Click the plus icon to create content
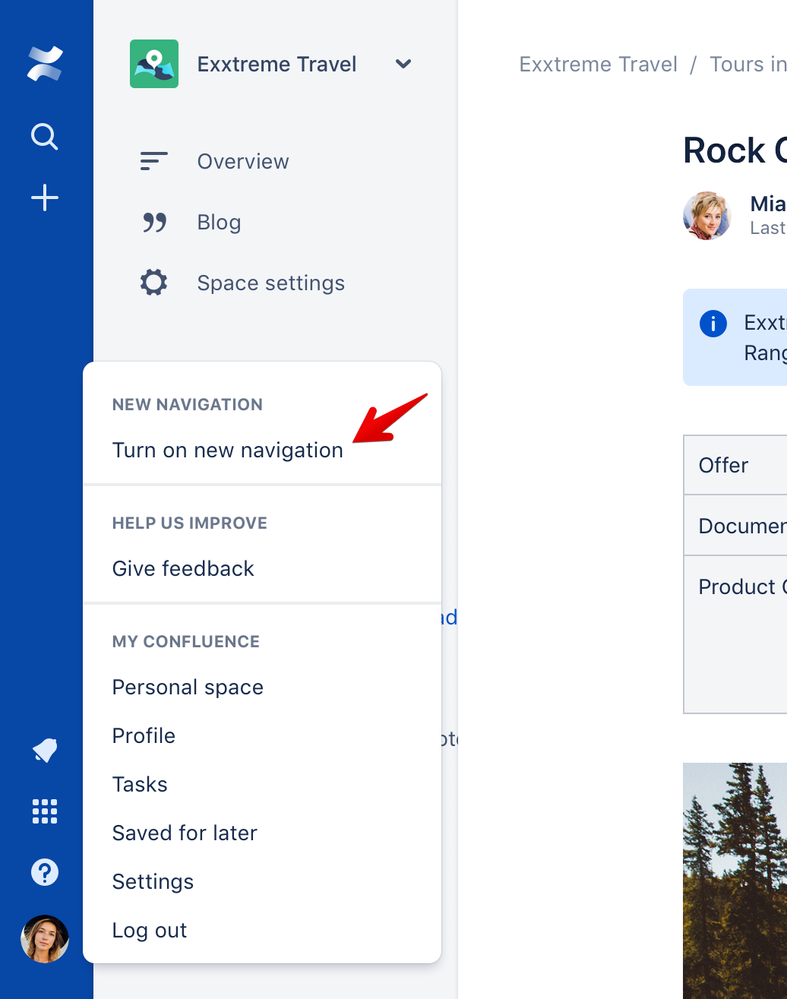The width and height of the screenshot is (787, 999). tap(44, 197)
